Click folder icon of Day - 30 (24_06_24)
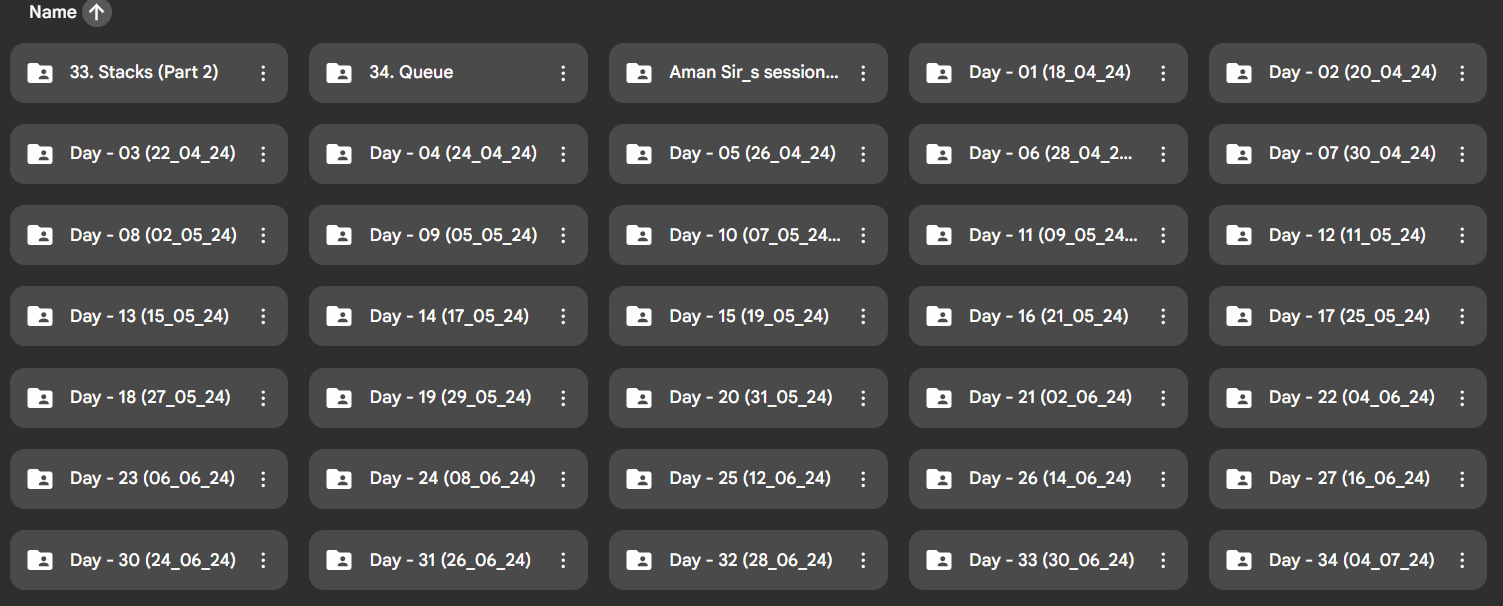 pyautogui.click(x=40, y=560)
